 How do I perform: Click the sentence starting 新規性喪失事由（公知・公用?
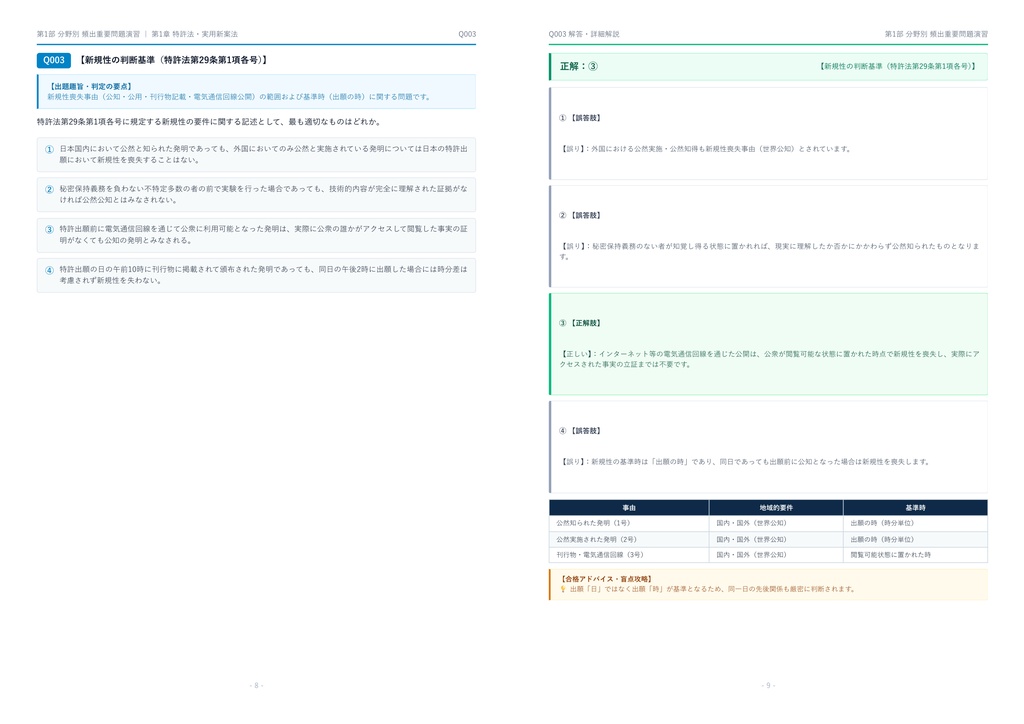click(240, 97)
